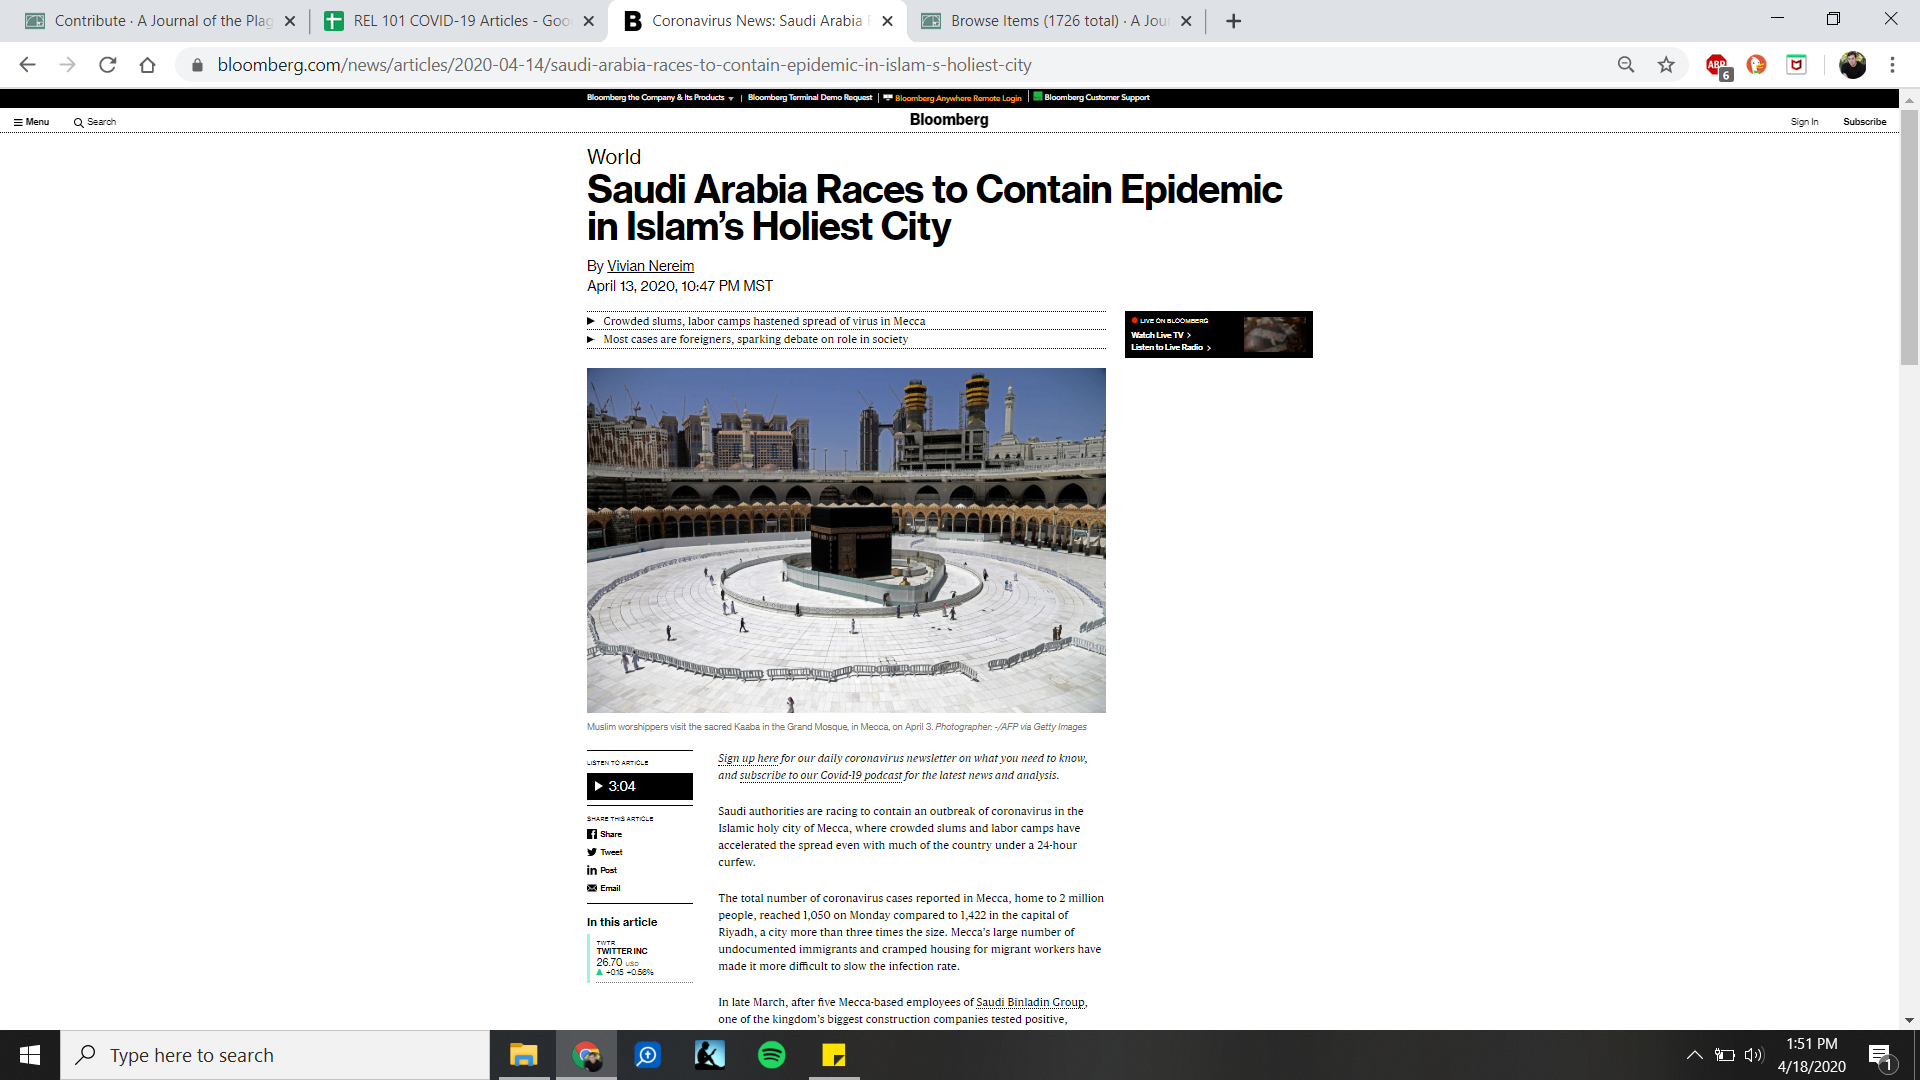Click the DuckDuckGo extension icon
1920x1080 pixels.
pos(1756,65)
